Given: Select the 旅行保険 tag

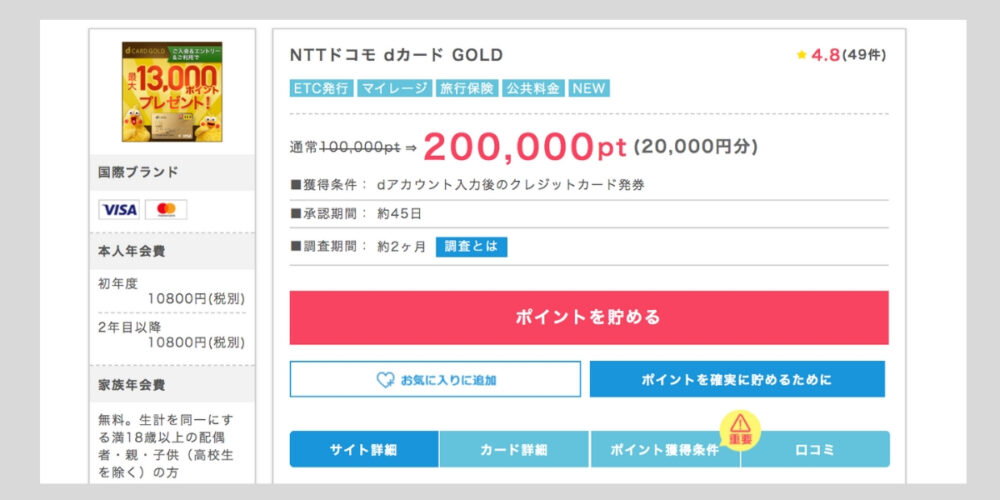Looking at the screenshot, I should (467, 88).
